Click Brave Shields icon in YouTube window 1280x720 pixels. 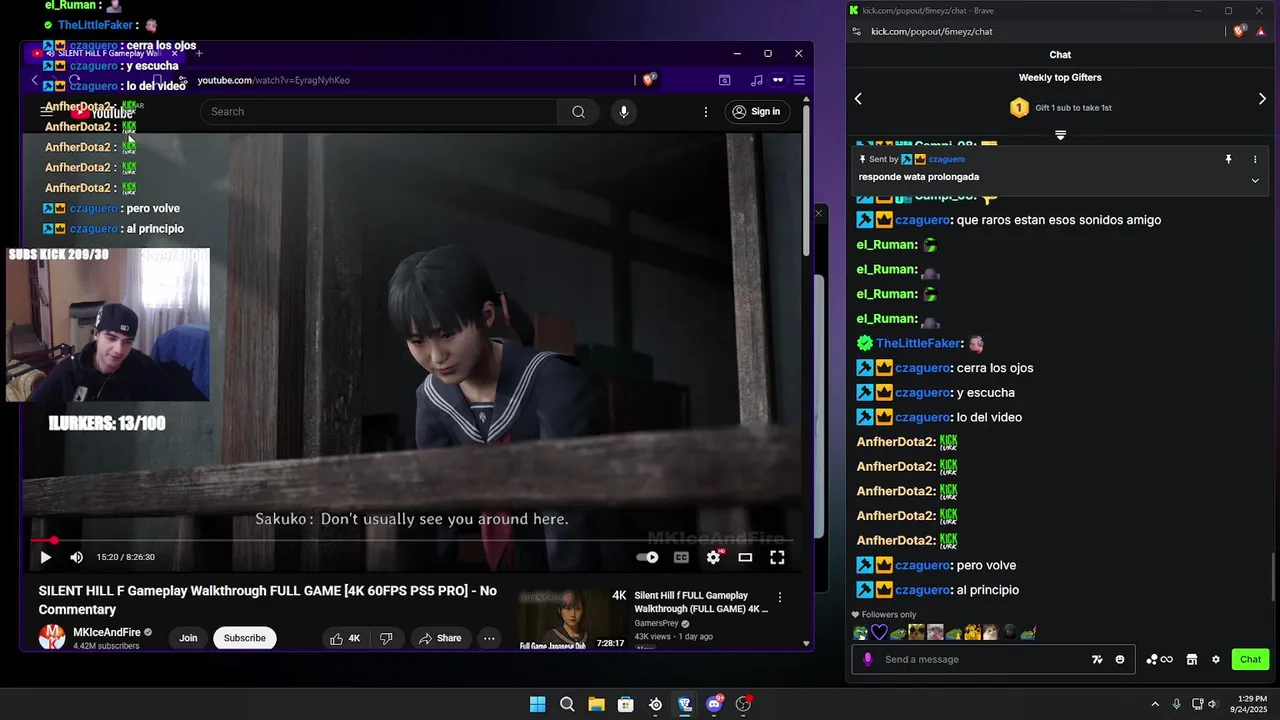[x=649, y=80]
